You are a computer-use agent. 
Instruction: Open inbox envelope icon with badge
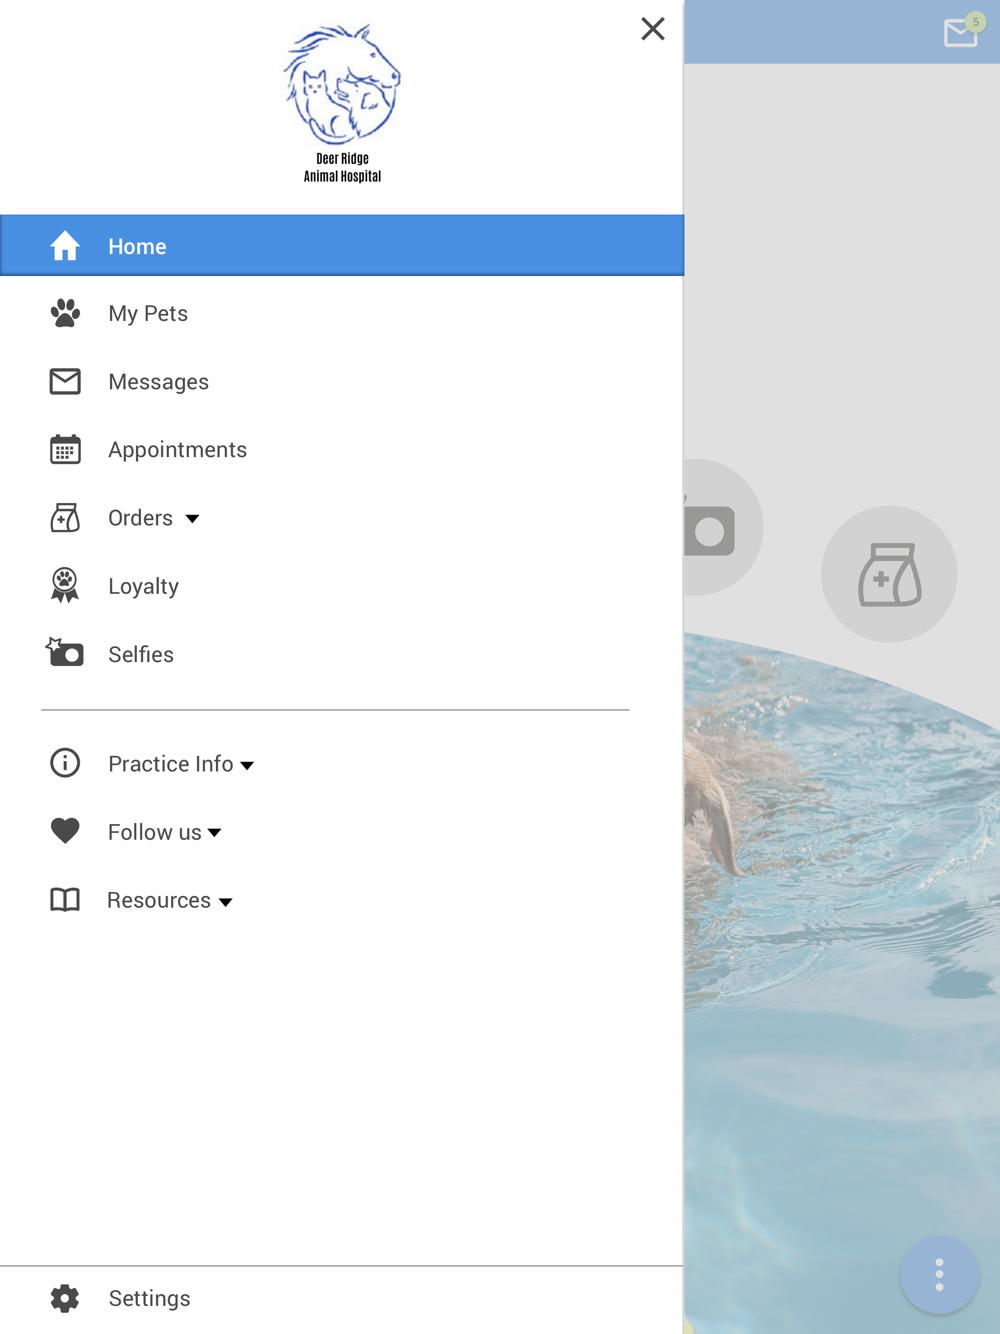[x=962, y=31]
